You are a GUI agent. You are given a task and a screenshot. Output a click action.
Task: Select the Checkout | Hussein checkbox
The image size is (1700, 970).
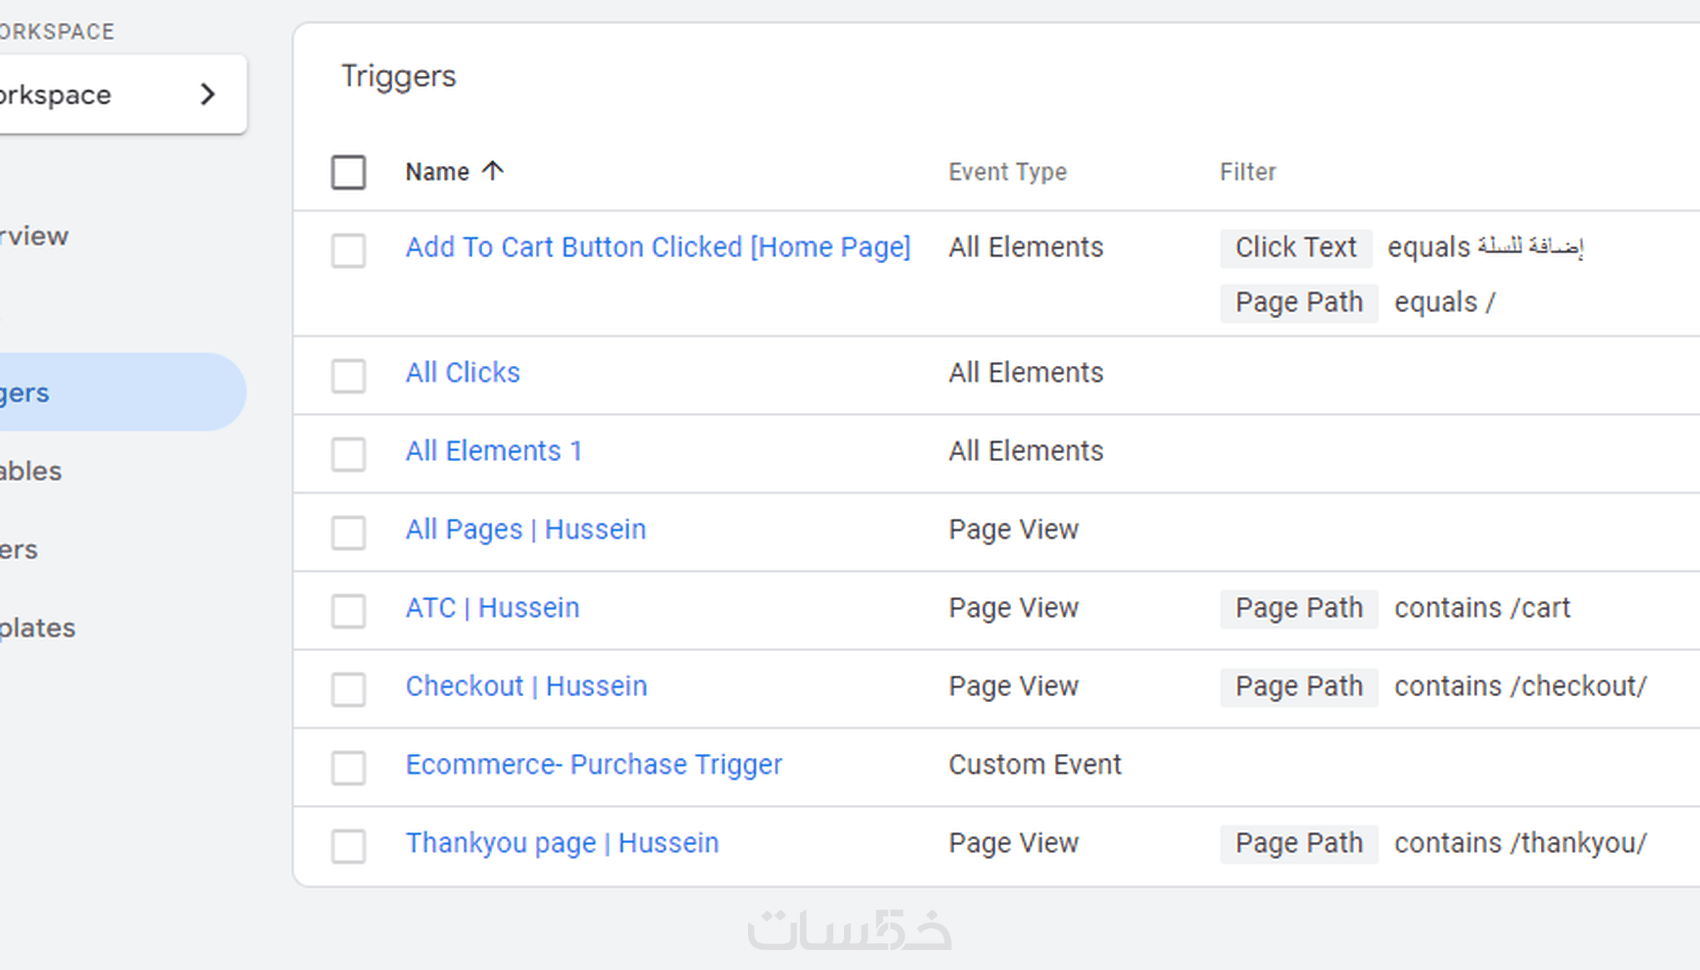[348, 689]
